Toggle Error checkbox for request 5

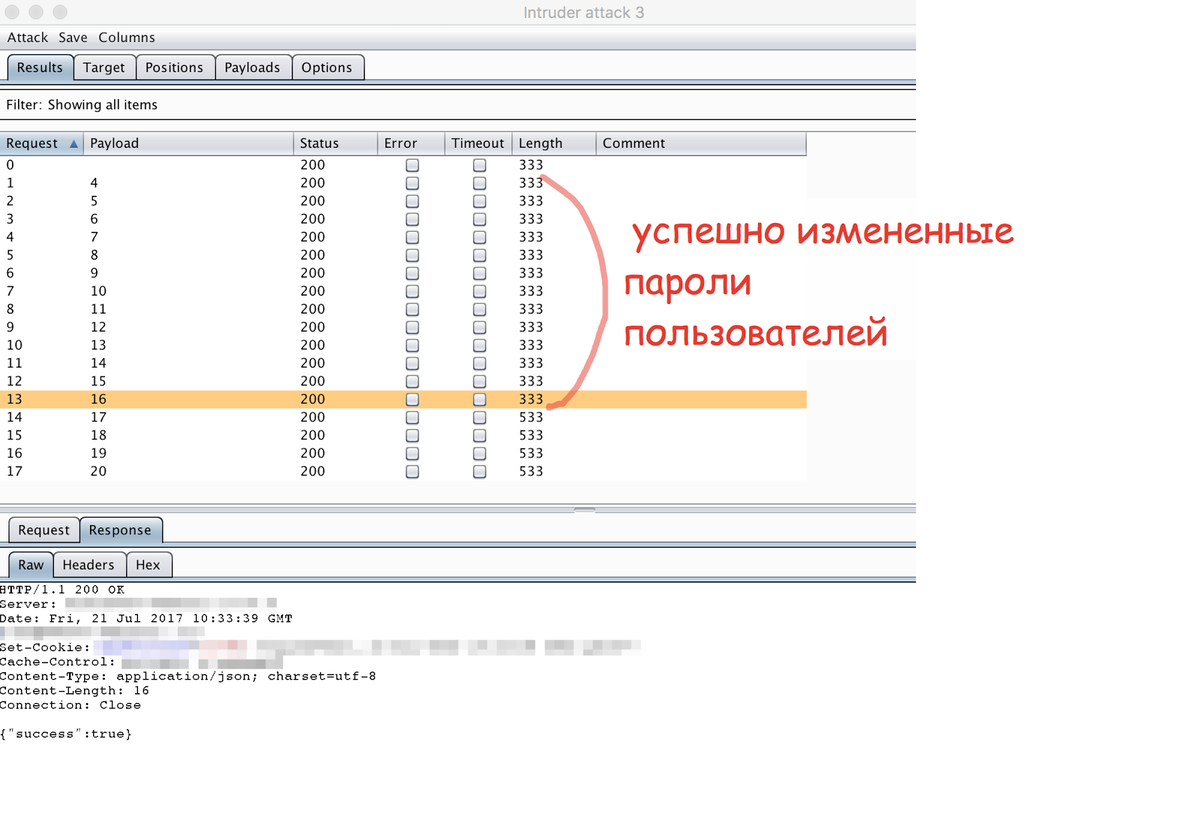pos(412,255)
